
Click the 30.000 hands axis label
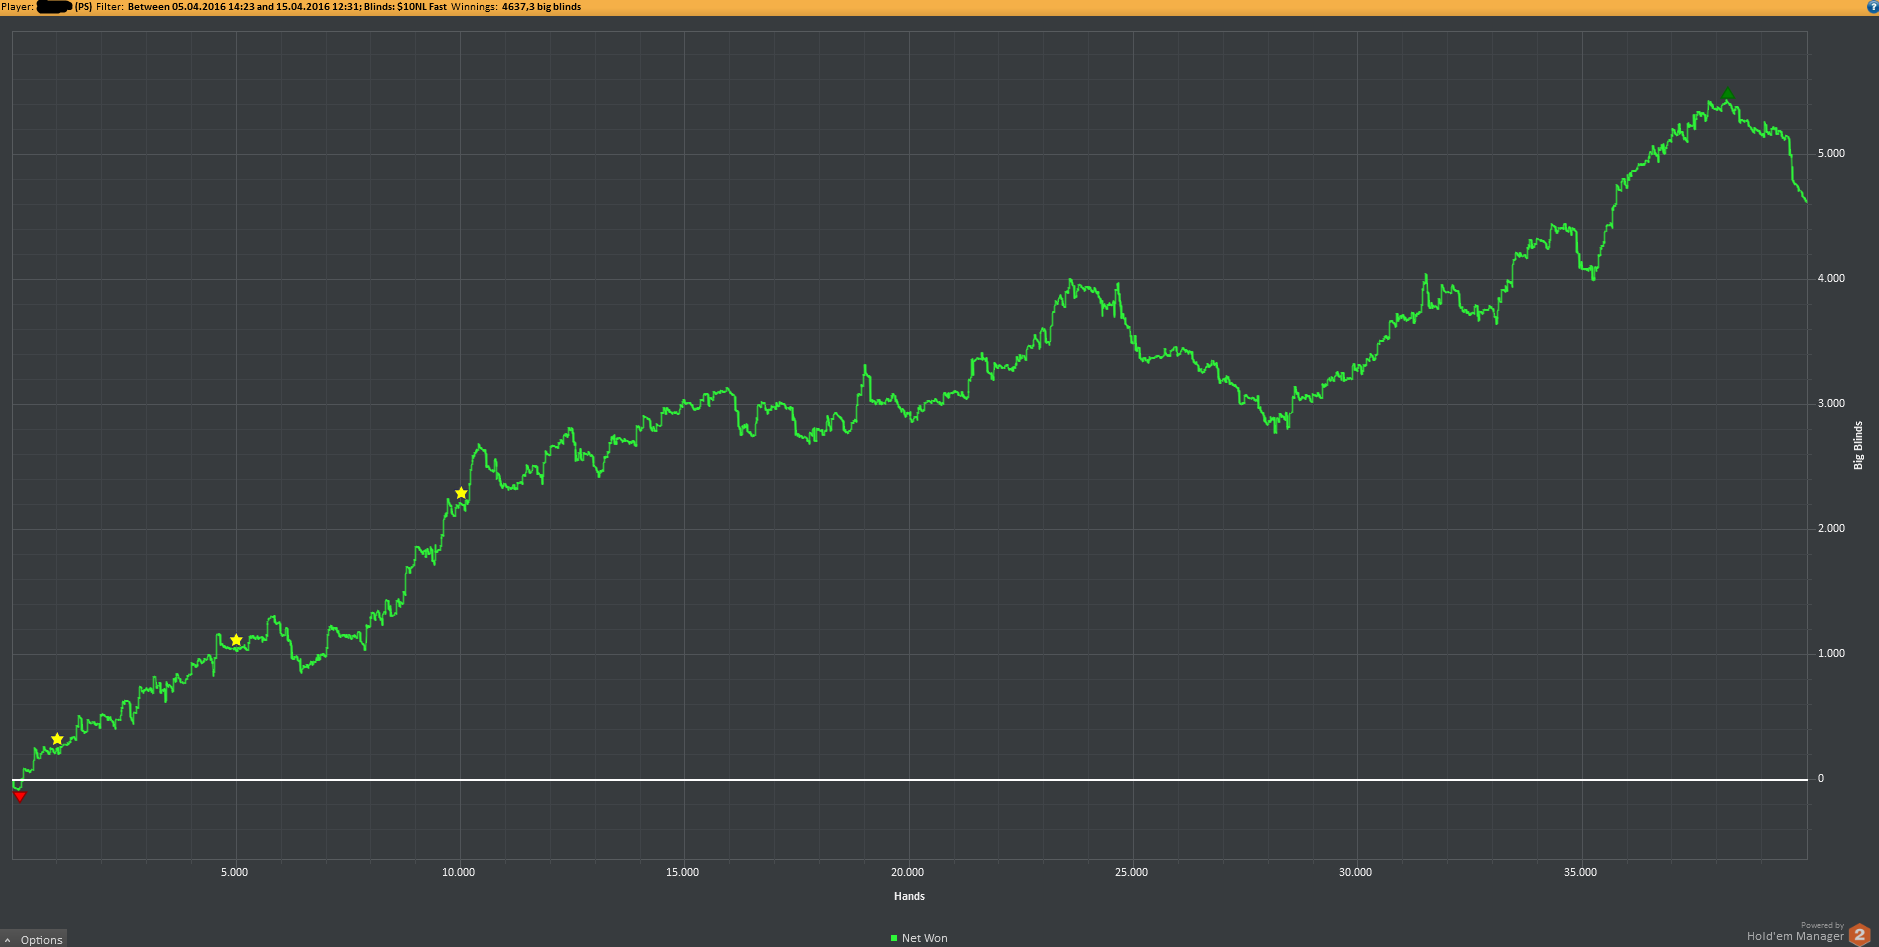click(x=1355, y=872)
